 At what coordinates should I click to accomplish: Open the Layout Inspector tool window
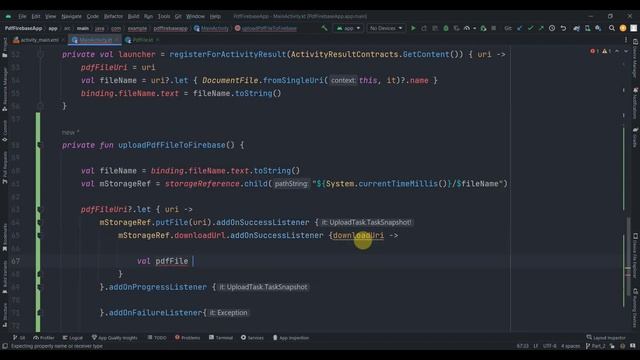(606, 338)
